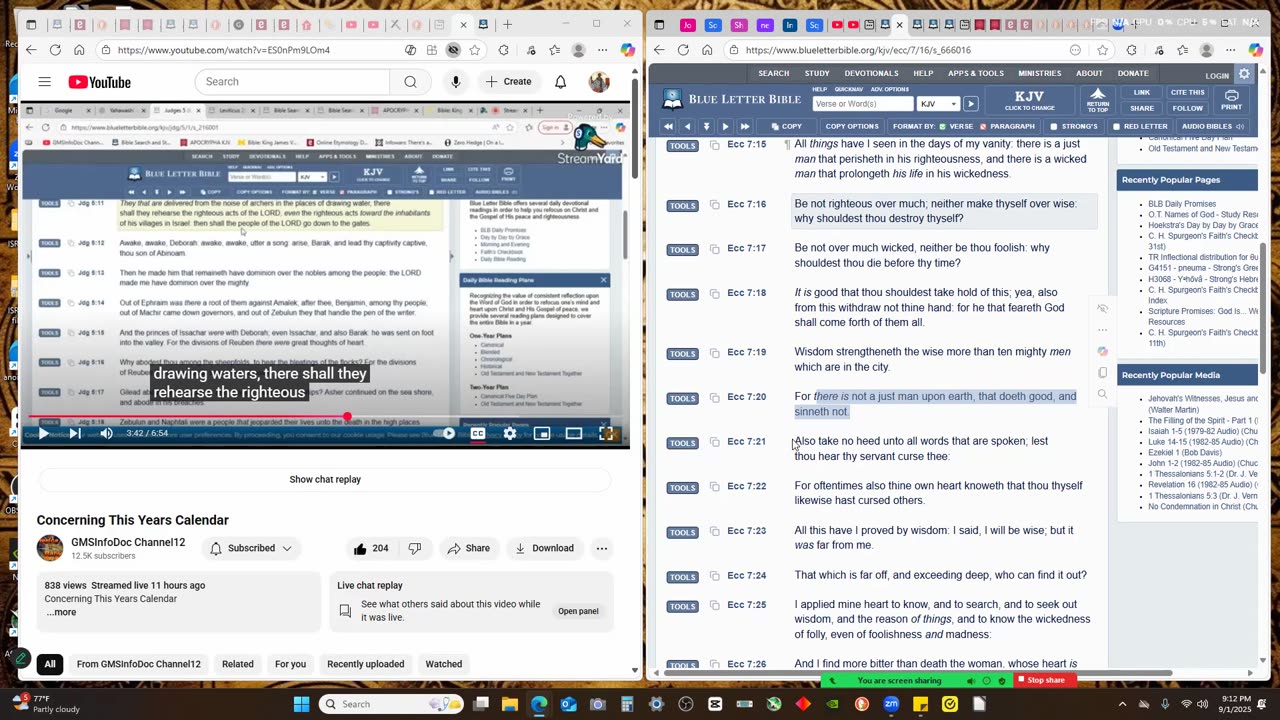Screen dimensions: 1280x720
Task: Open GMSInfoDoc Channel12 channel avatar
Action: tap(50, 548)
